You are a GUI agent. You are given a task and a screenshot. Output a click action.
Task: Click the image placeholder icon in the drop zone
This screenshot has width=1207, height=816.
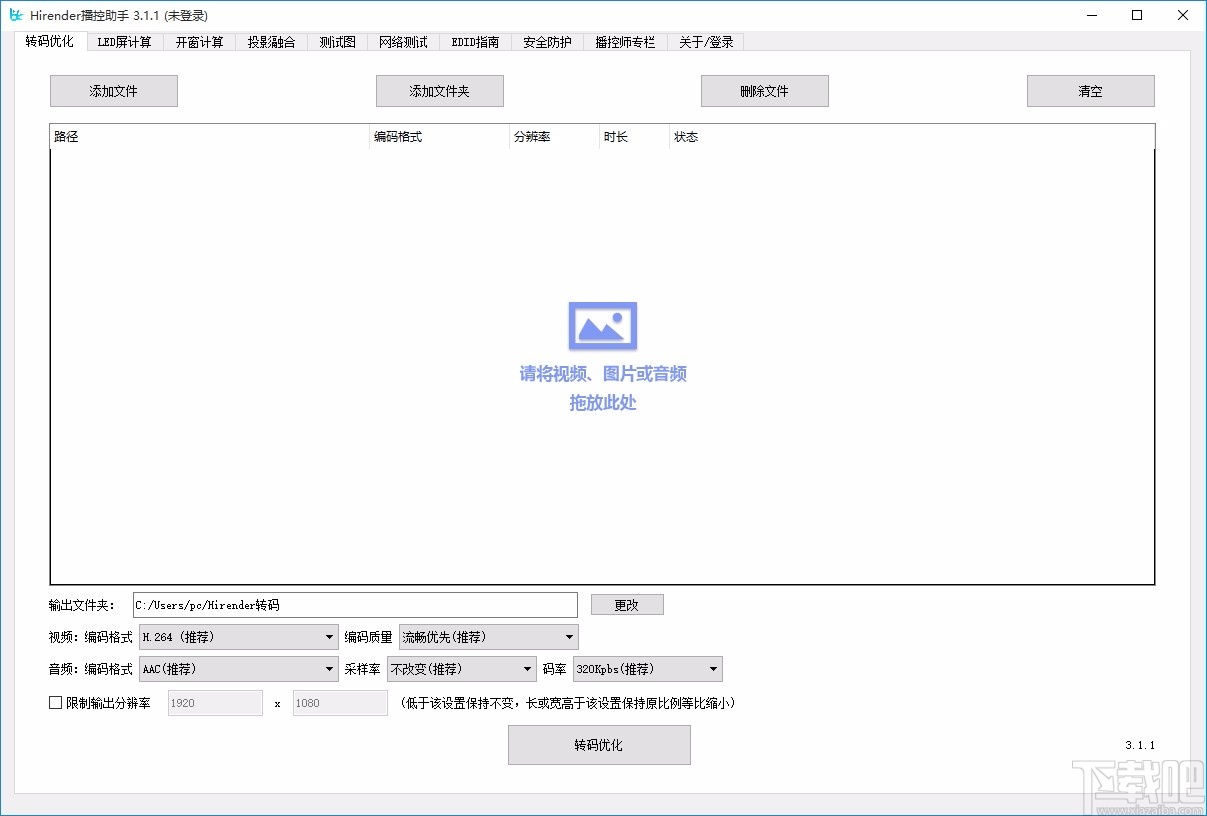tap(601, 324)
